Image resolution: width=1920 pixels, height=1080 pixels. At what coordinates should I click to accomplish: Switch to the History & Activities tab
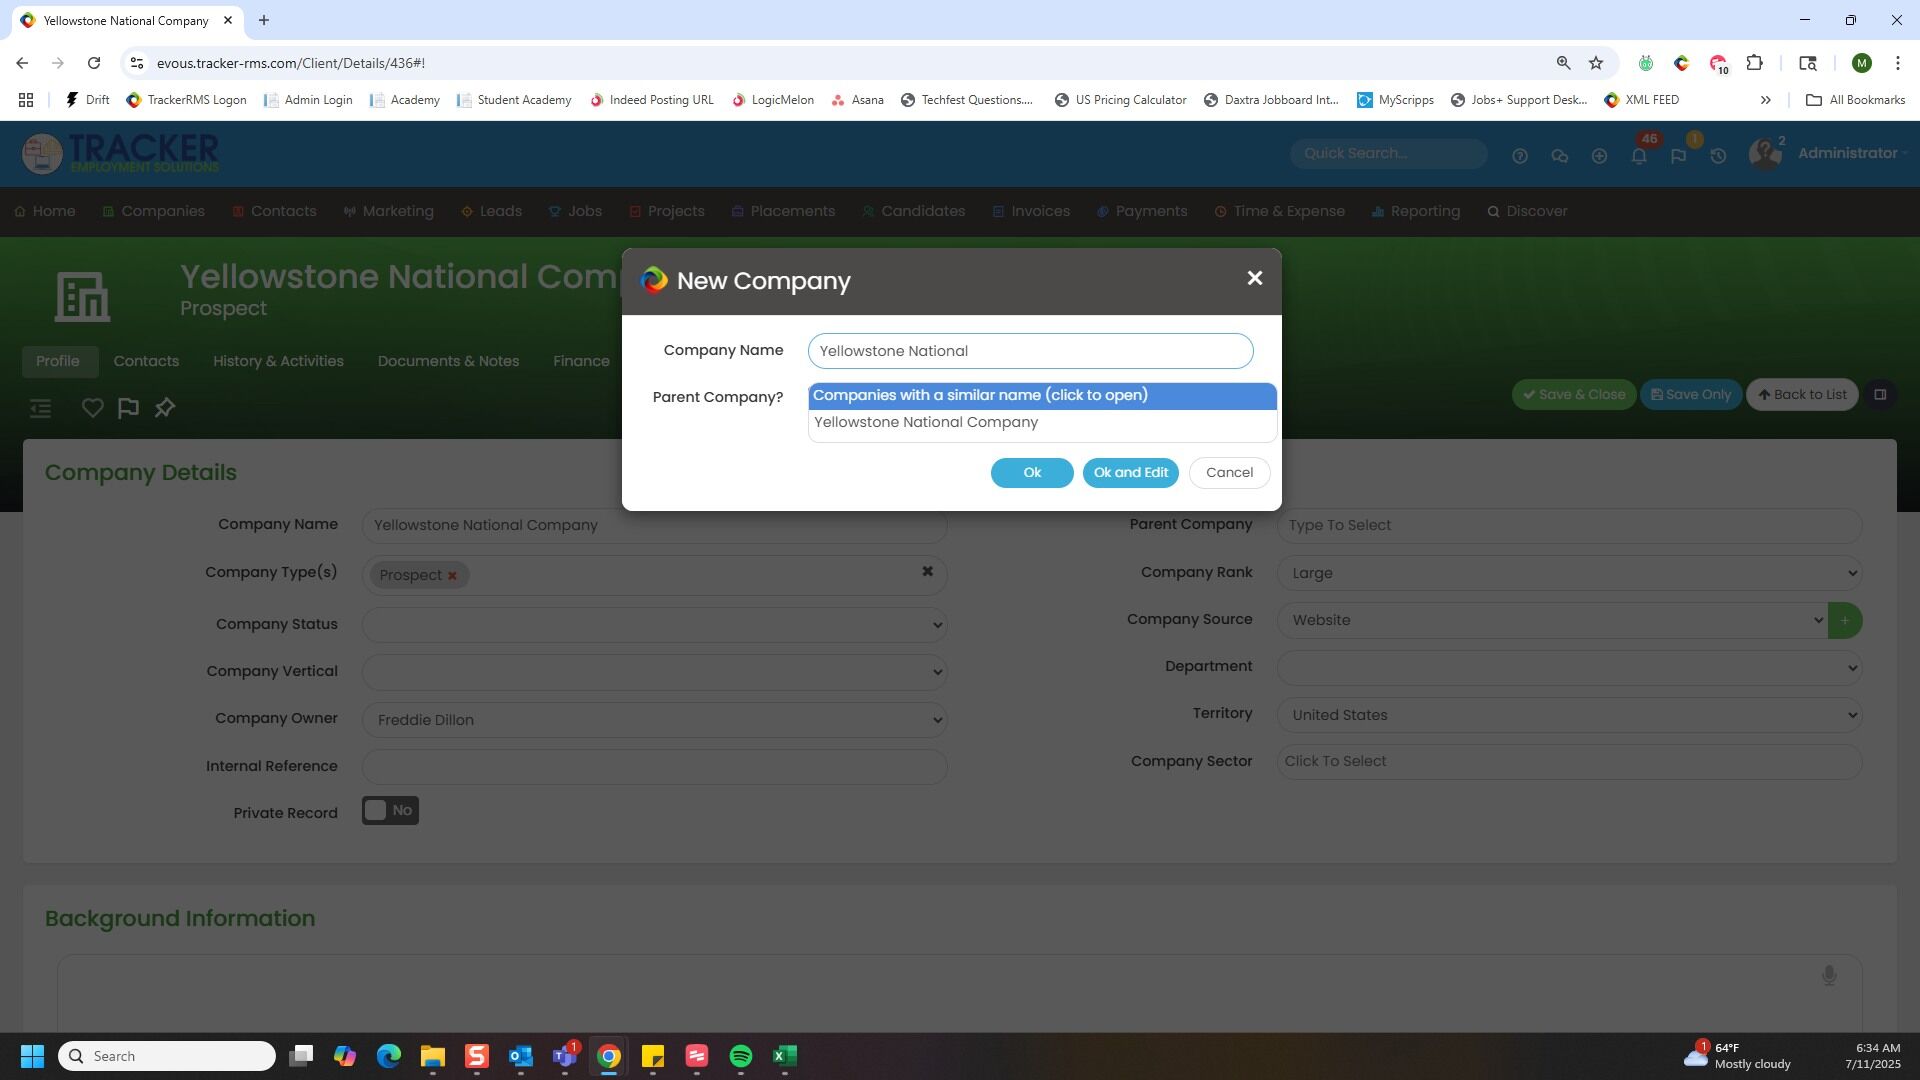pos(278,361)
